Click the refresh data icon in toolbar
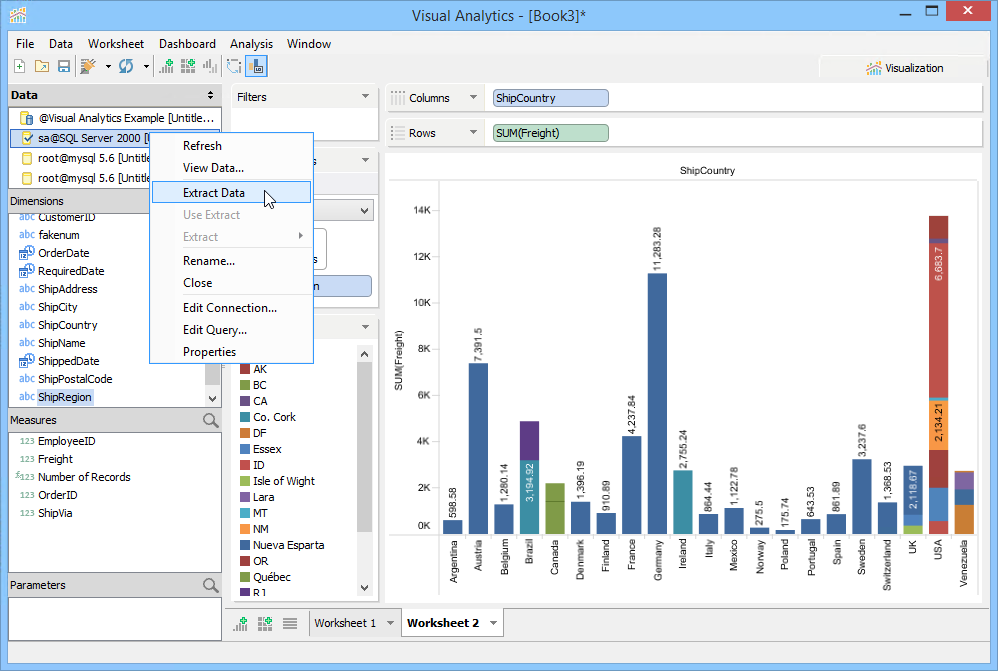This screenshot has width=998, height=671. (126, 66)
